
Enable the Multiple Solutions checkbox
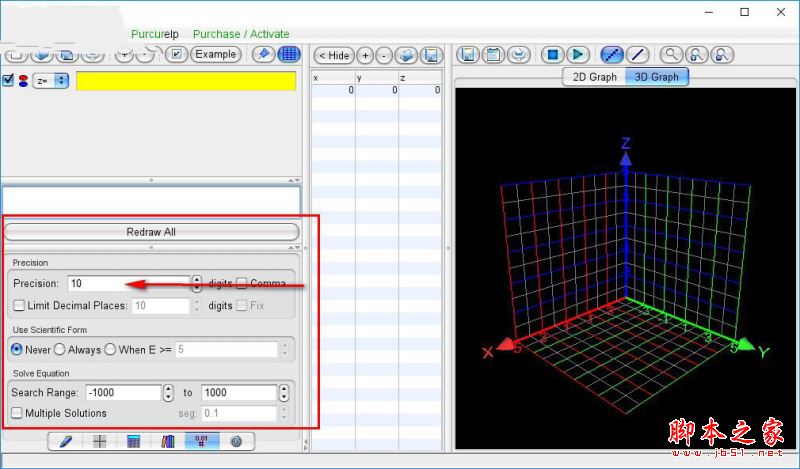pyautogui.click(x=17, y=413)
